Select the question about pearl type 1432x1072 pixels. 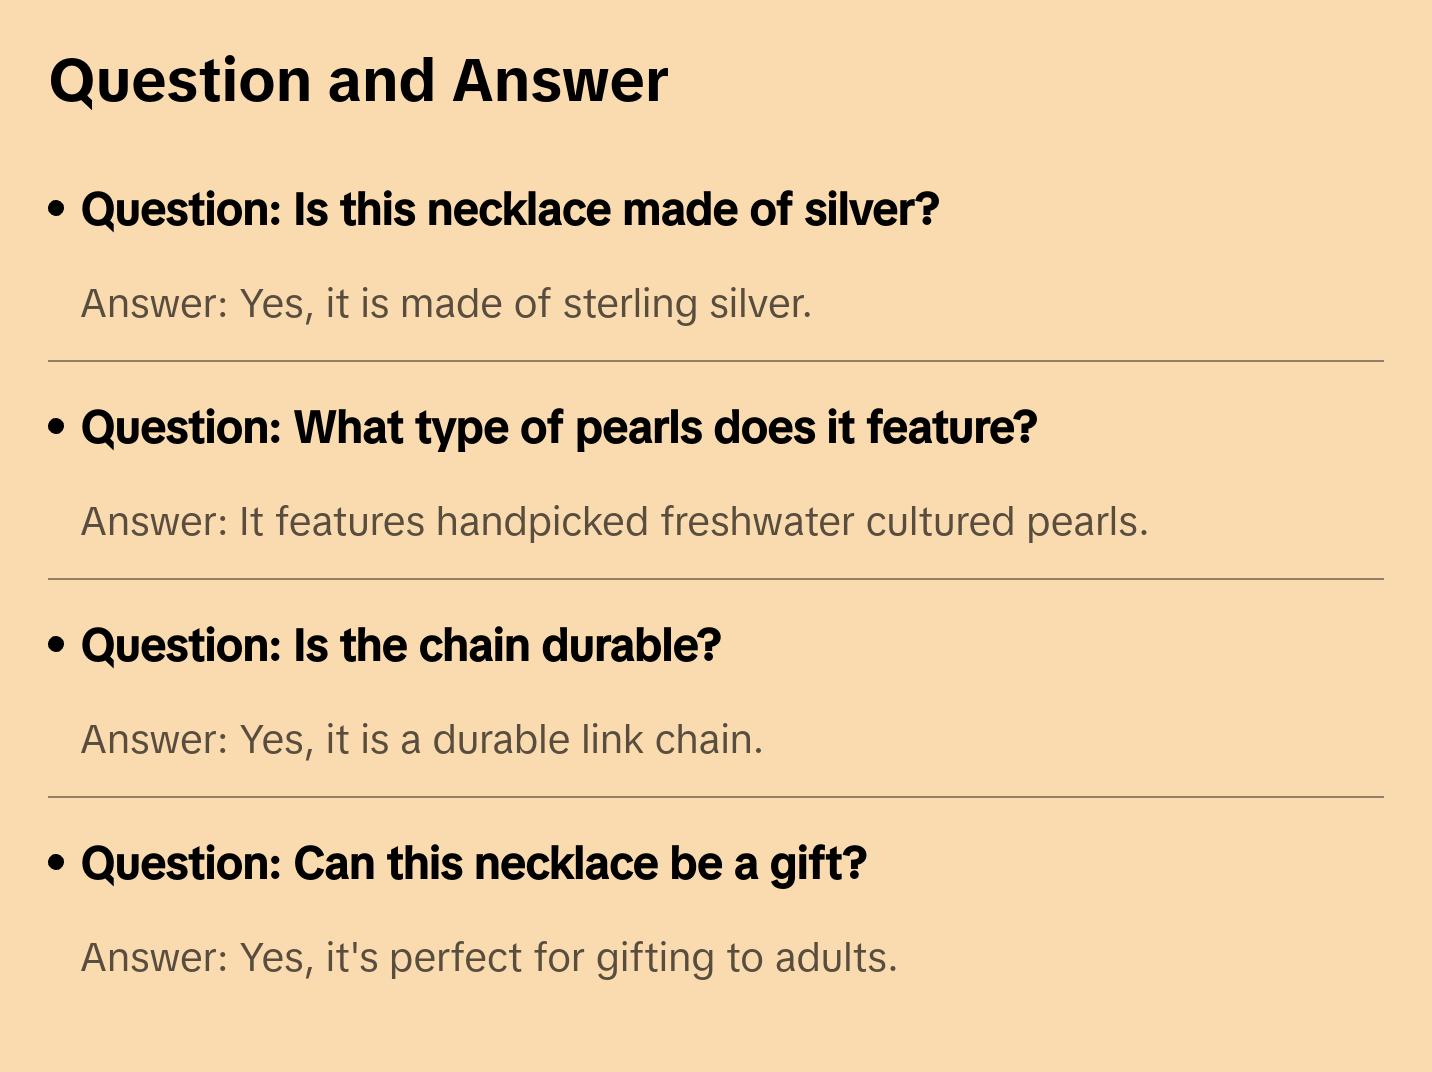(x=559, y=428)
